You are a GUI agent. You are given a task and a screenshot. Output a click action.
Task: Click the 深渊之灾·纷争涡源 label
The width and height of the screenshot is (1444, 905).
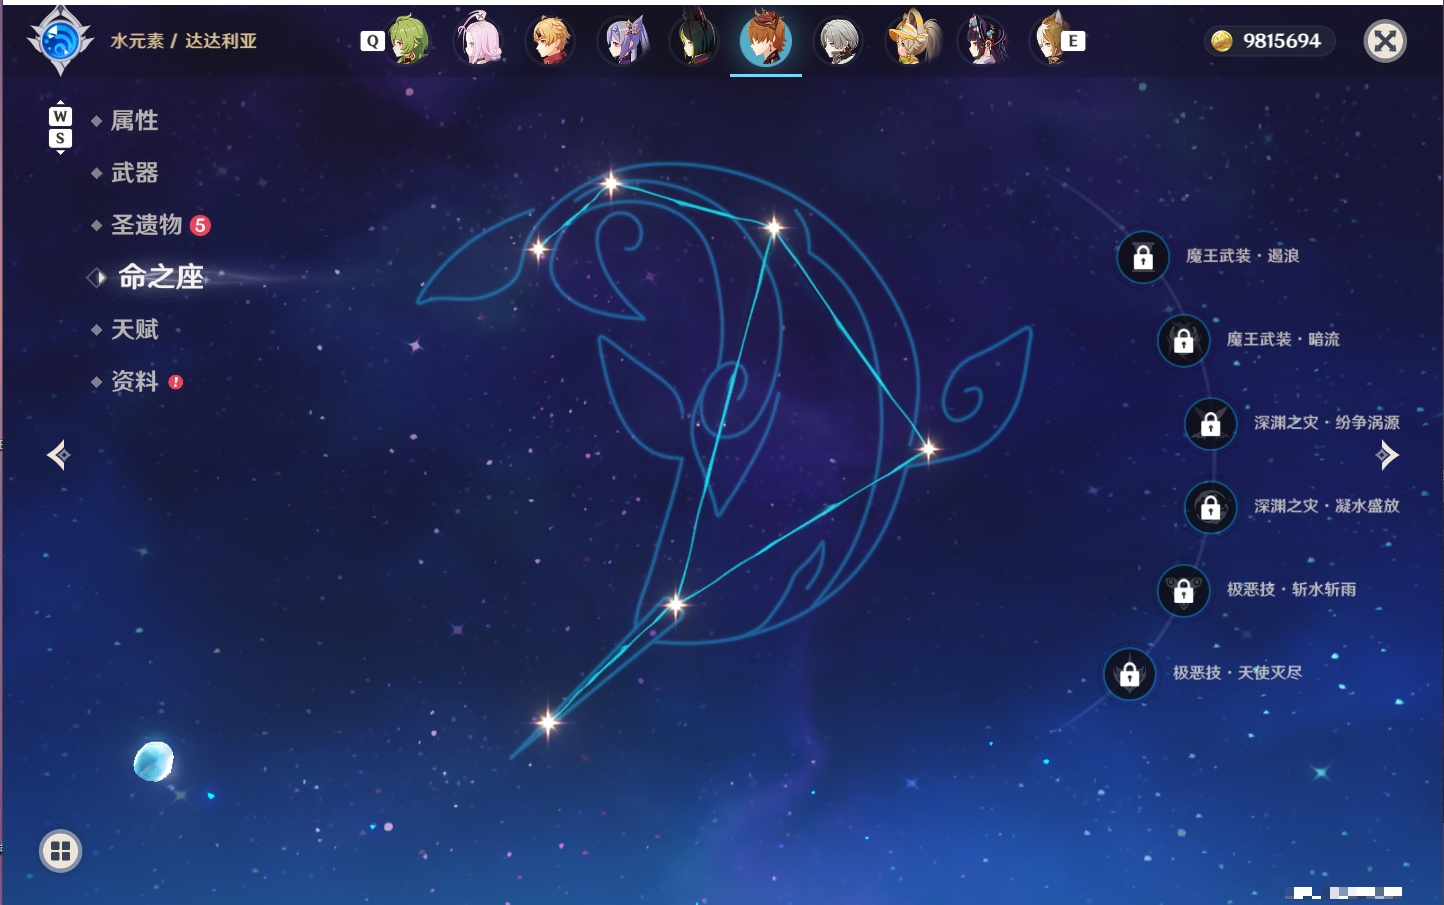[x=1327, y=422]
